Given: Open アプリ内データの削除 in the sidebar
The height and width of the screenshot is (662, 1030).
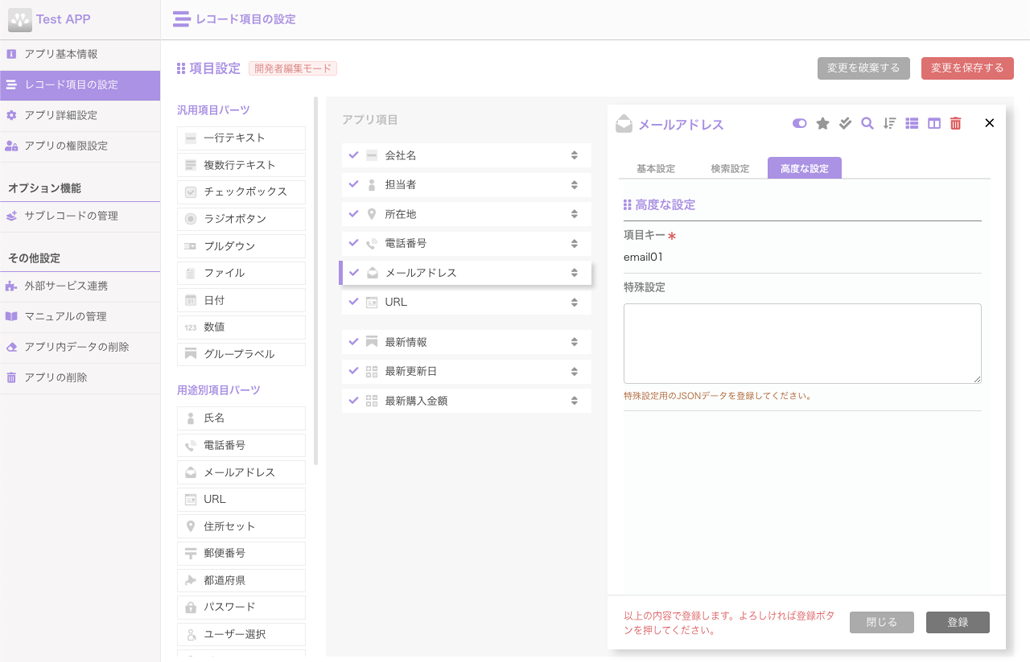Looking at the screenshot, I should click(80, 347).
